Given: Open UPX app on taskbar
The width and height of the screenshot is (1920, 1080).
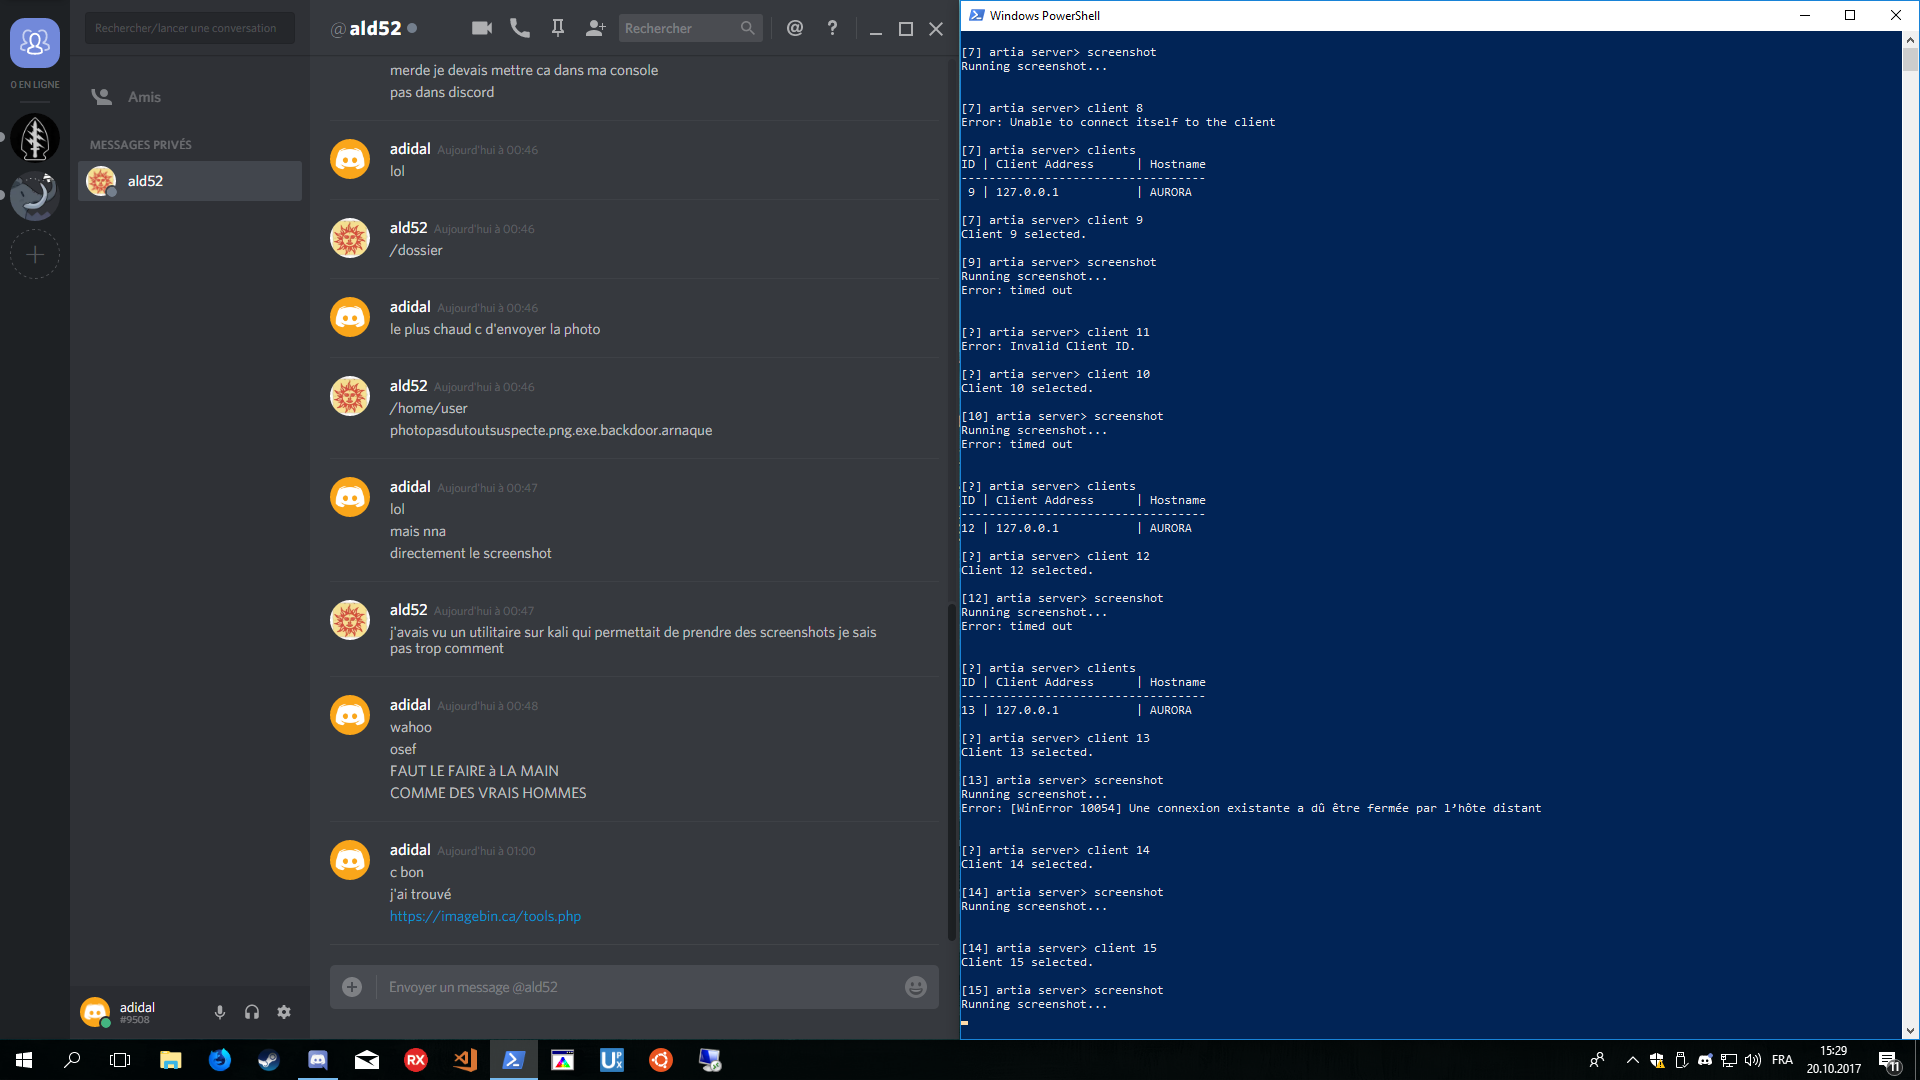Looking at the screenshot, I should point(612,1060).
